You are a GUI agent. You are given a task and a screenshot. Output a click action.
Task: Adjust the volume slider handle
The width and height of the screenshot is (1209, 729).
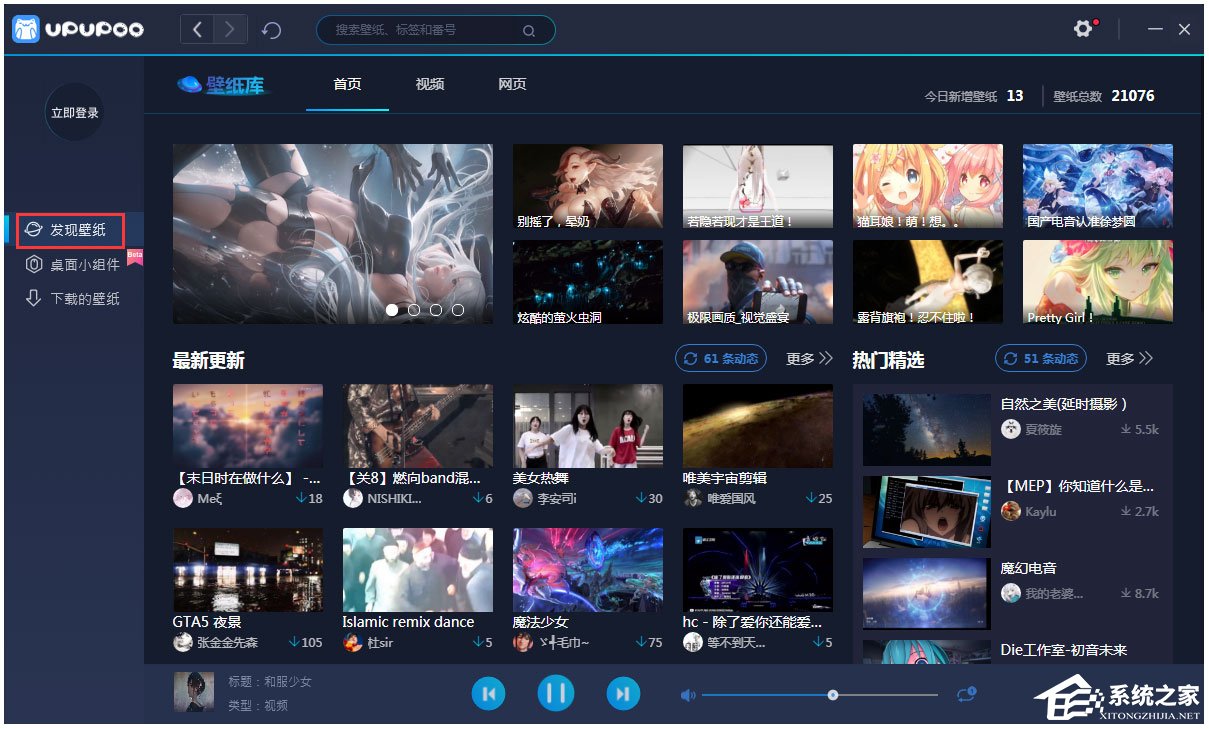[833, 695]
